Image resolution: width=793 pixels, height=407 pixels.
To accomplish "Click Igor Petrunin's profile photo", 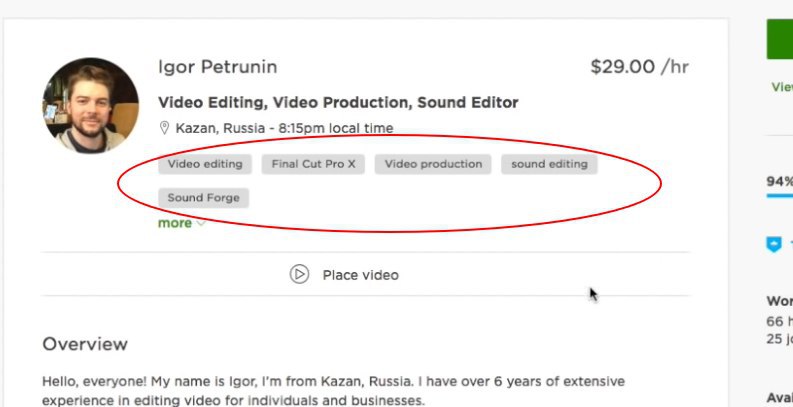I will [x=91, y=105].
